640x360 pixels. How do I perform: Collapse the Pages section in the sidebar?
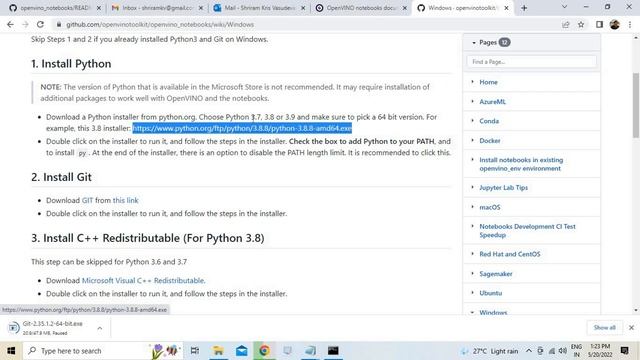click(474, 42)
